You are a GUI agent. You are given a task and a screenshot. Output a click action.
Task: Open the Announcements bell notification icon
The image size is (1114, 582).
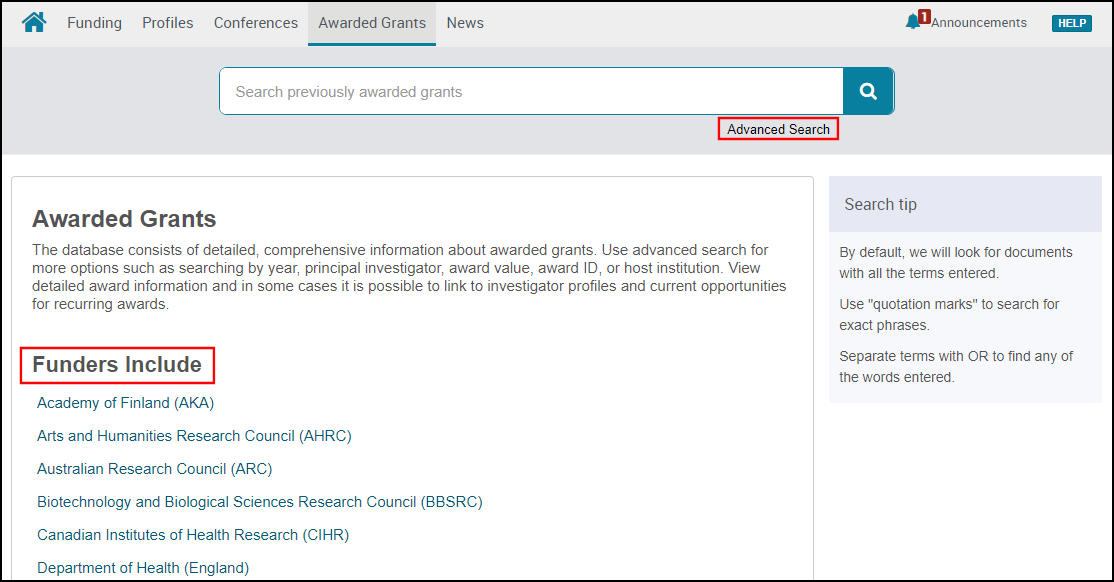click(913, 22)
